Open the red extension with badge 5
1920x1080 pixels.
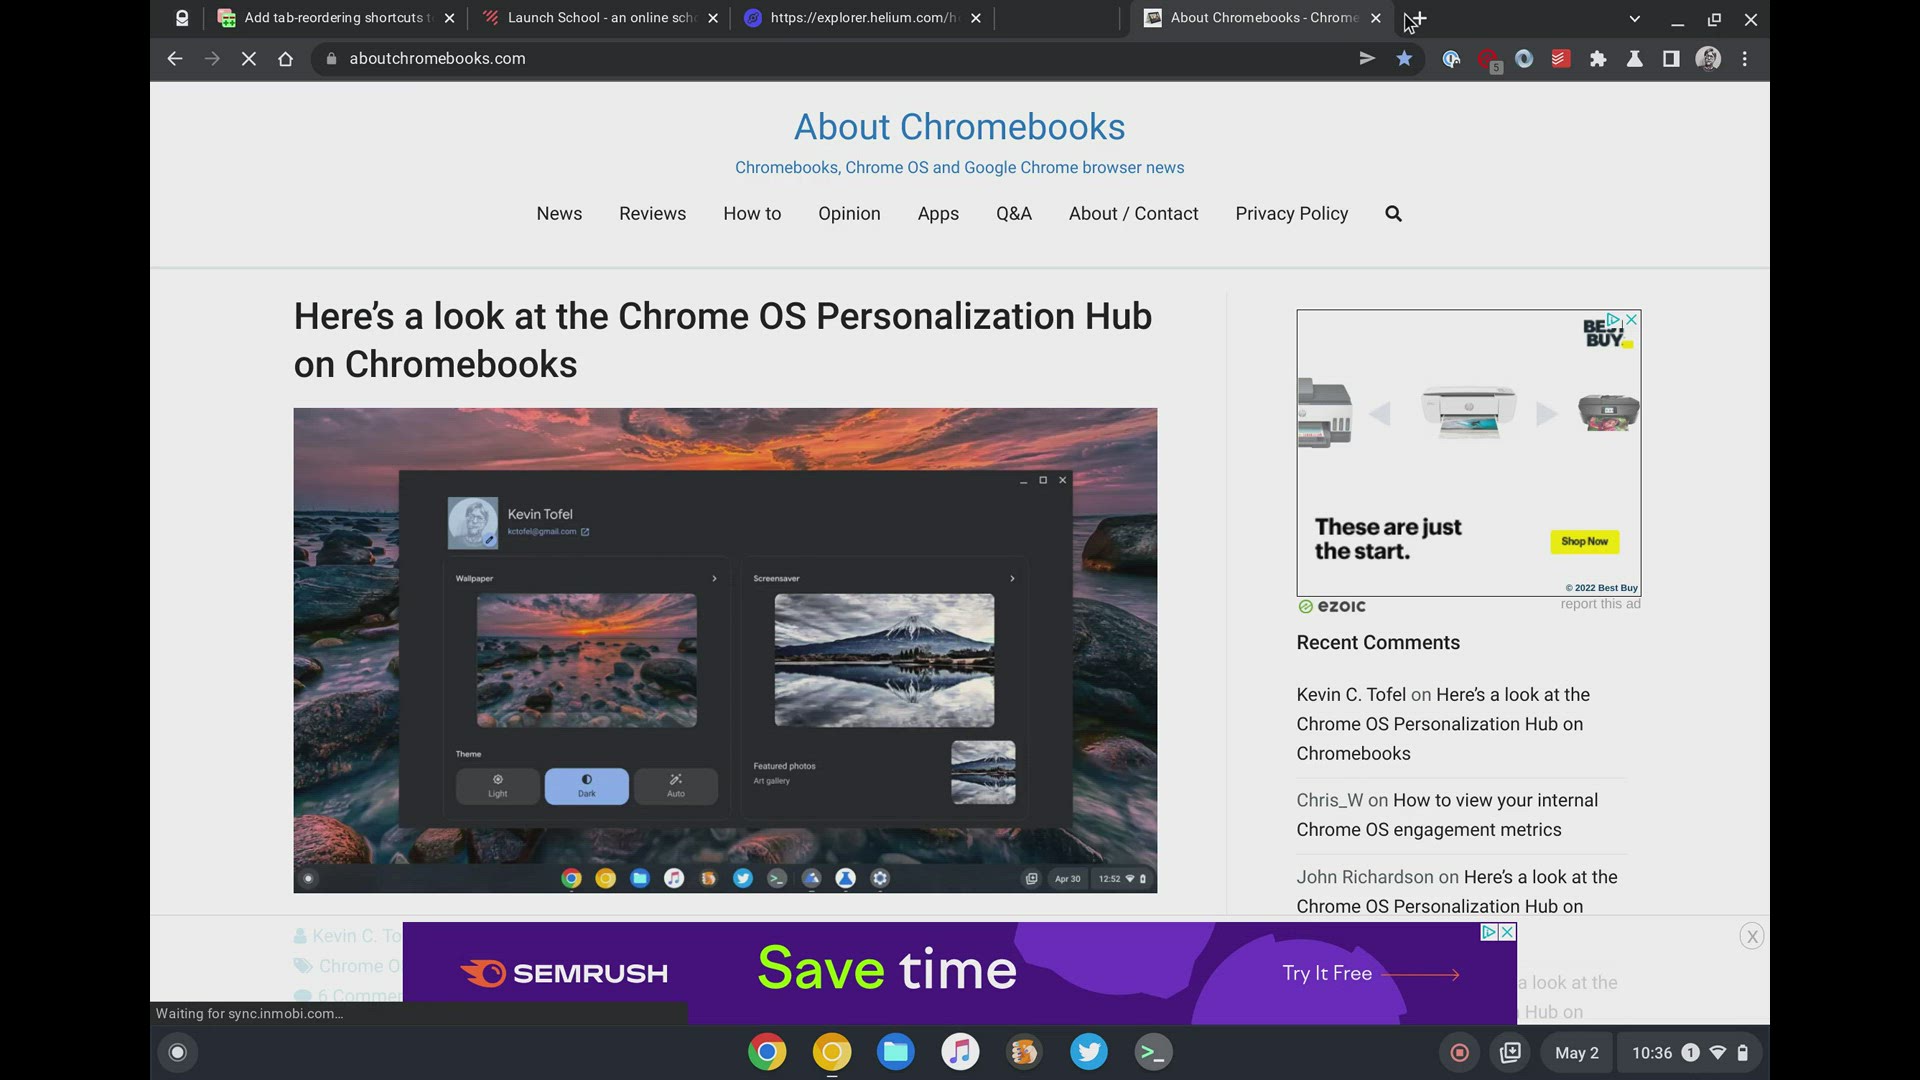tap(1488, 60)
